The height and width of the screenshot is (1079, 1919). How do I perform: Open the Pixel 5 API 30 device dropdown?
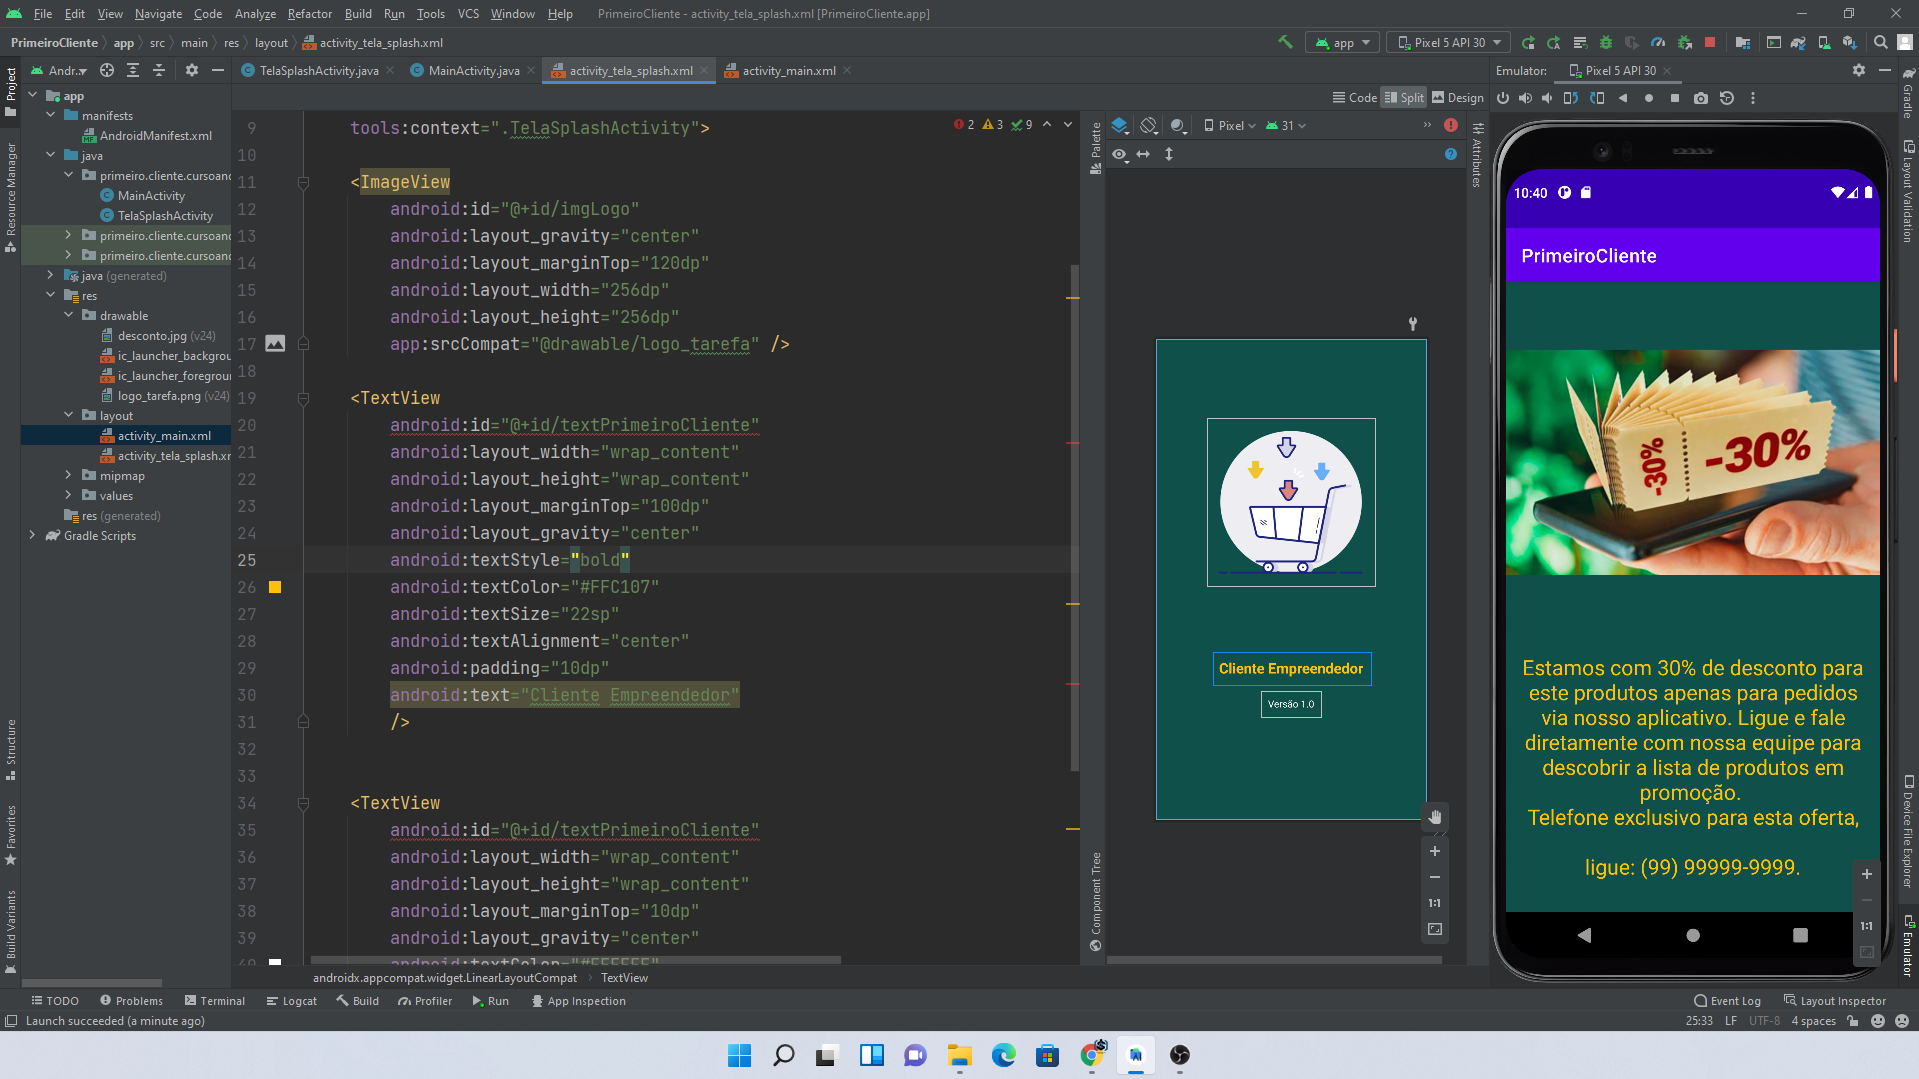coord(1449,42)
